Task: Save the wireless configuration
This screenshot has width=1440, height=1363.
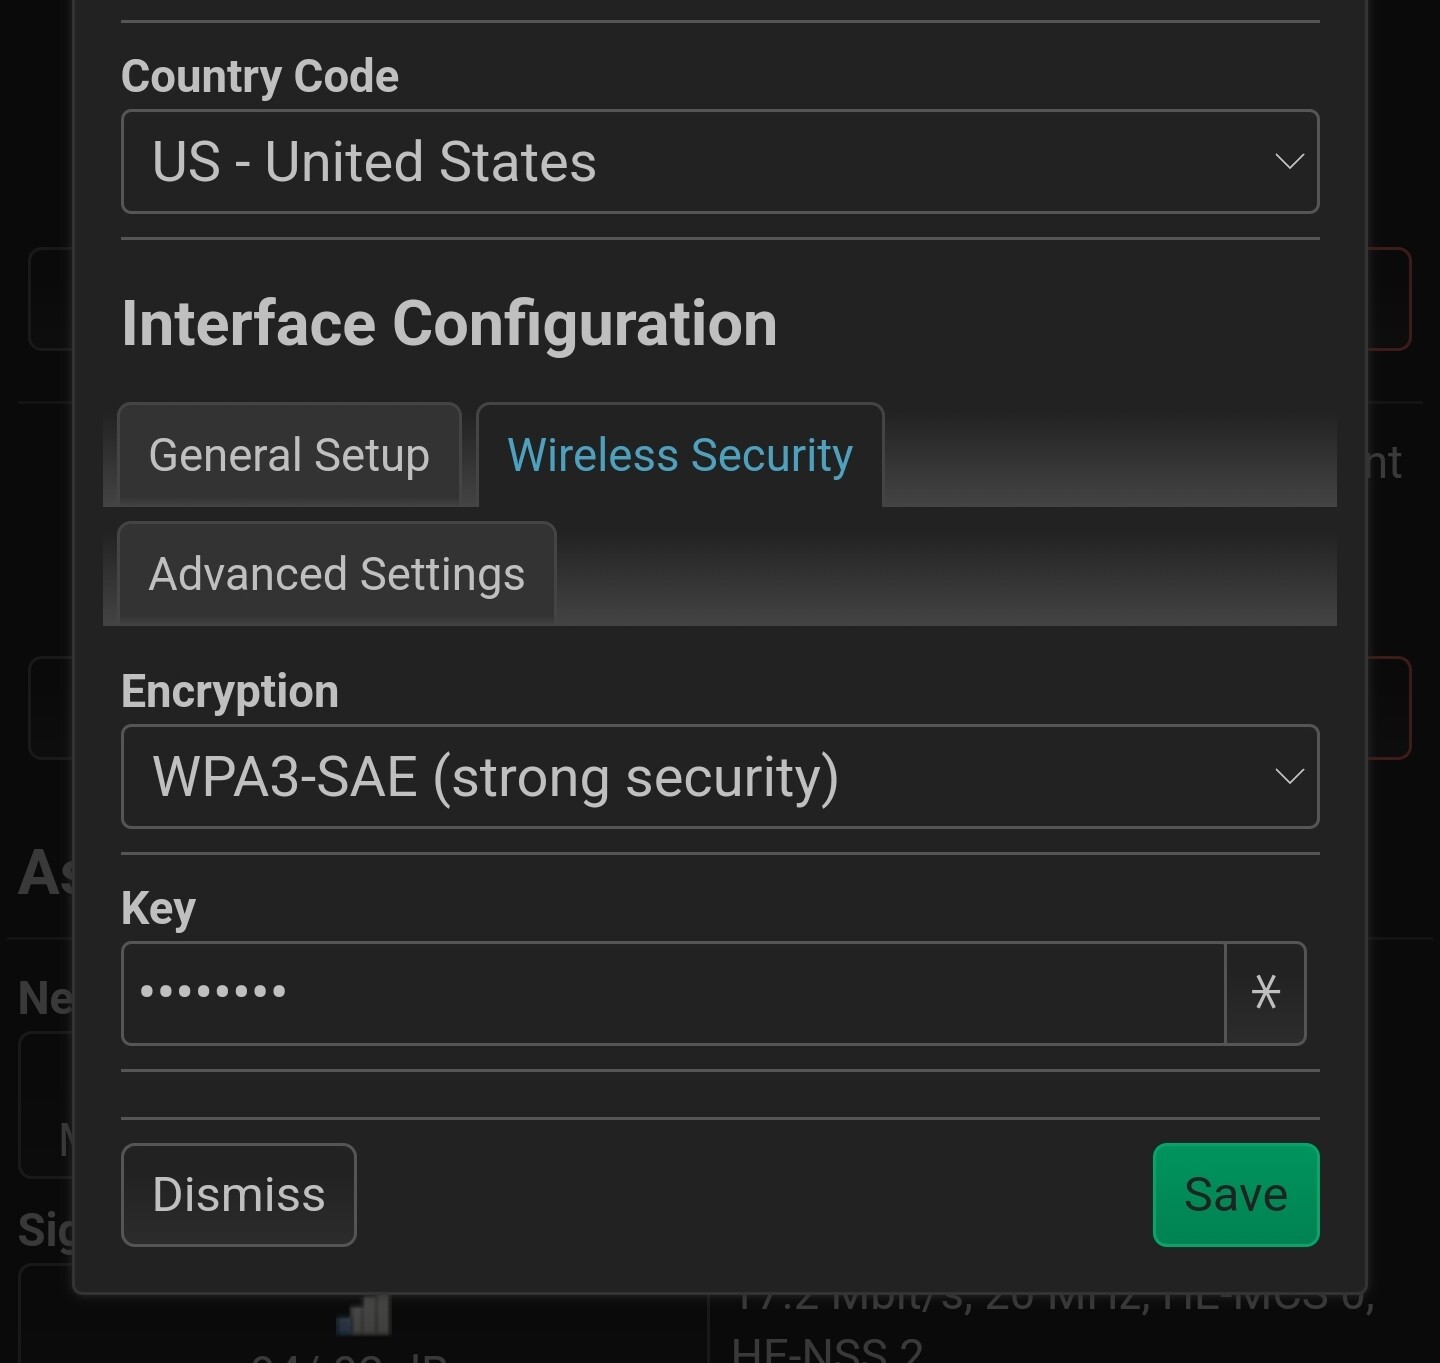Action: click(x=1236, y=1194)
